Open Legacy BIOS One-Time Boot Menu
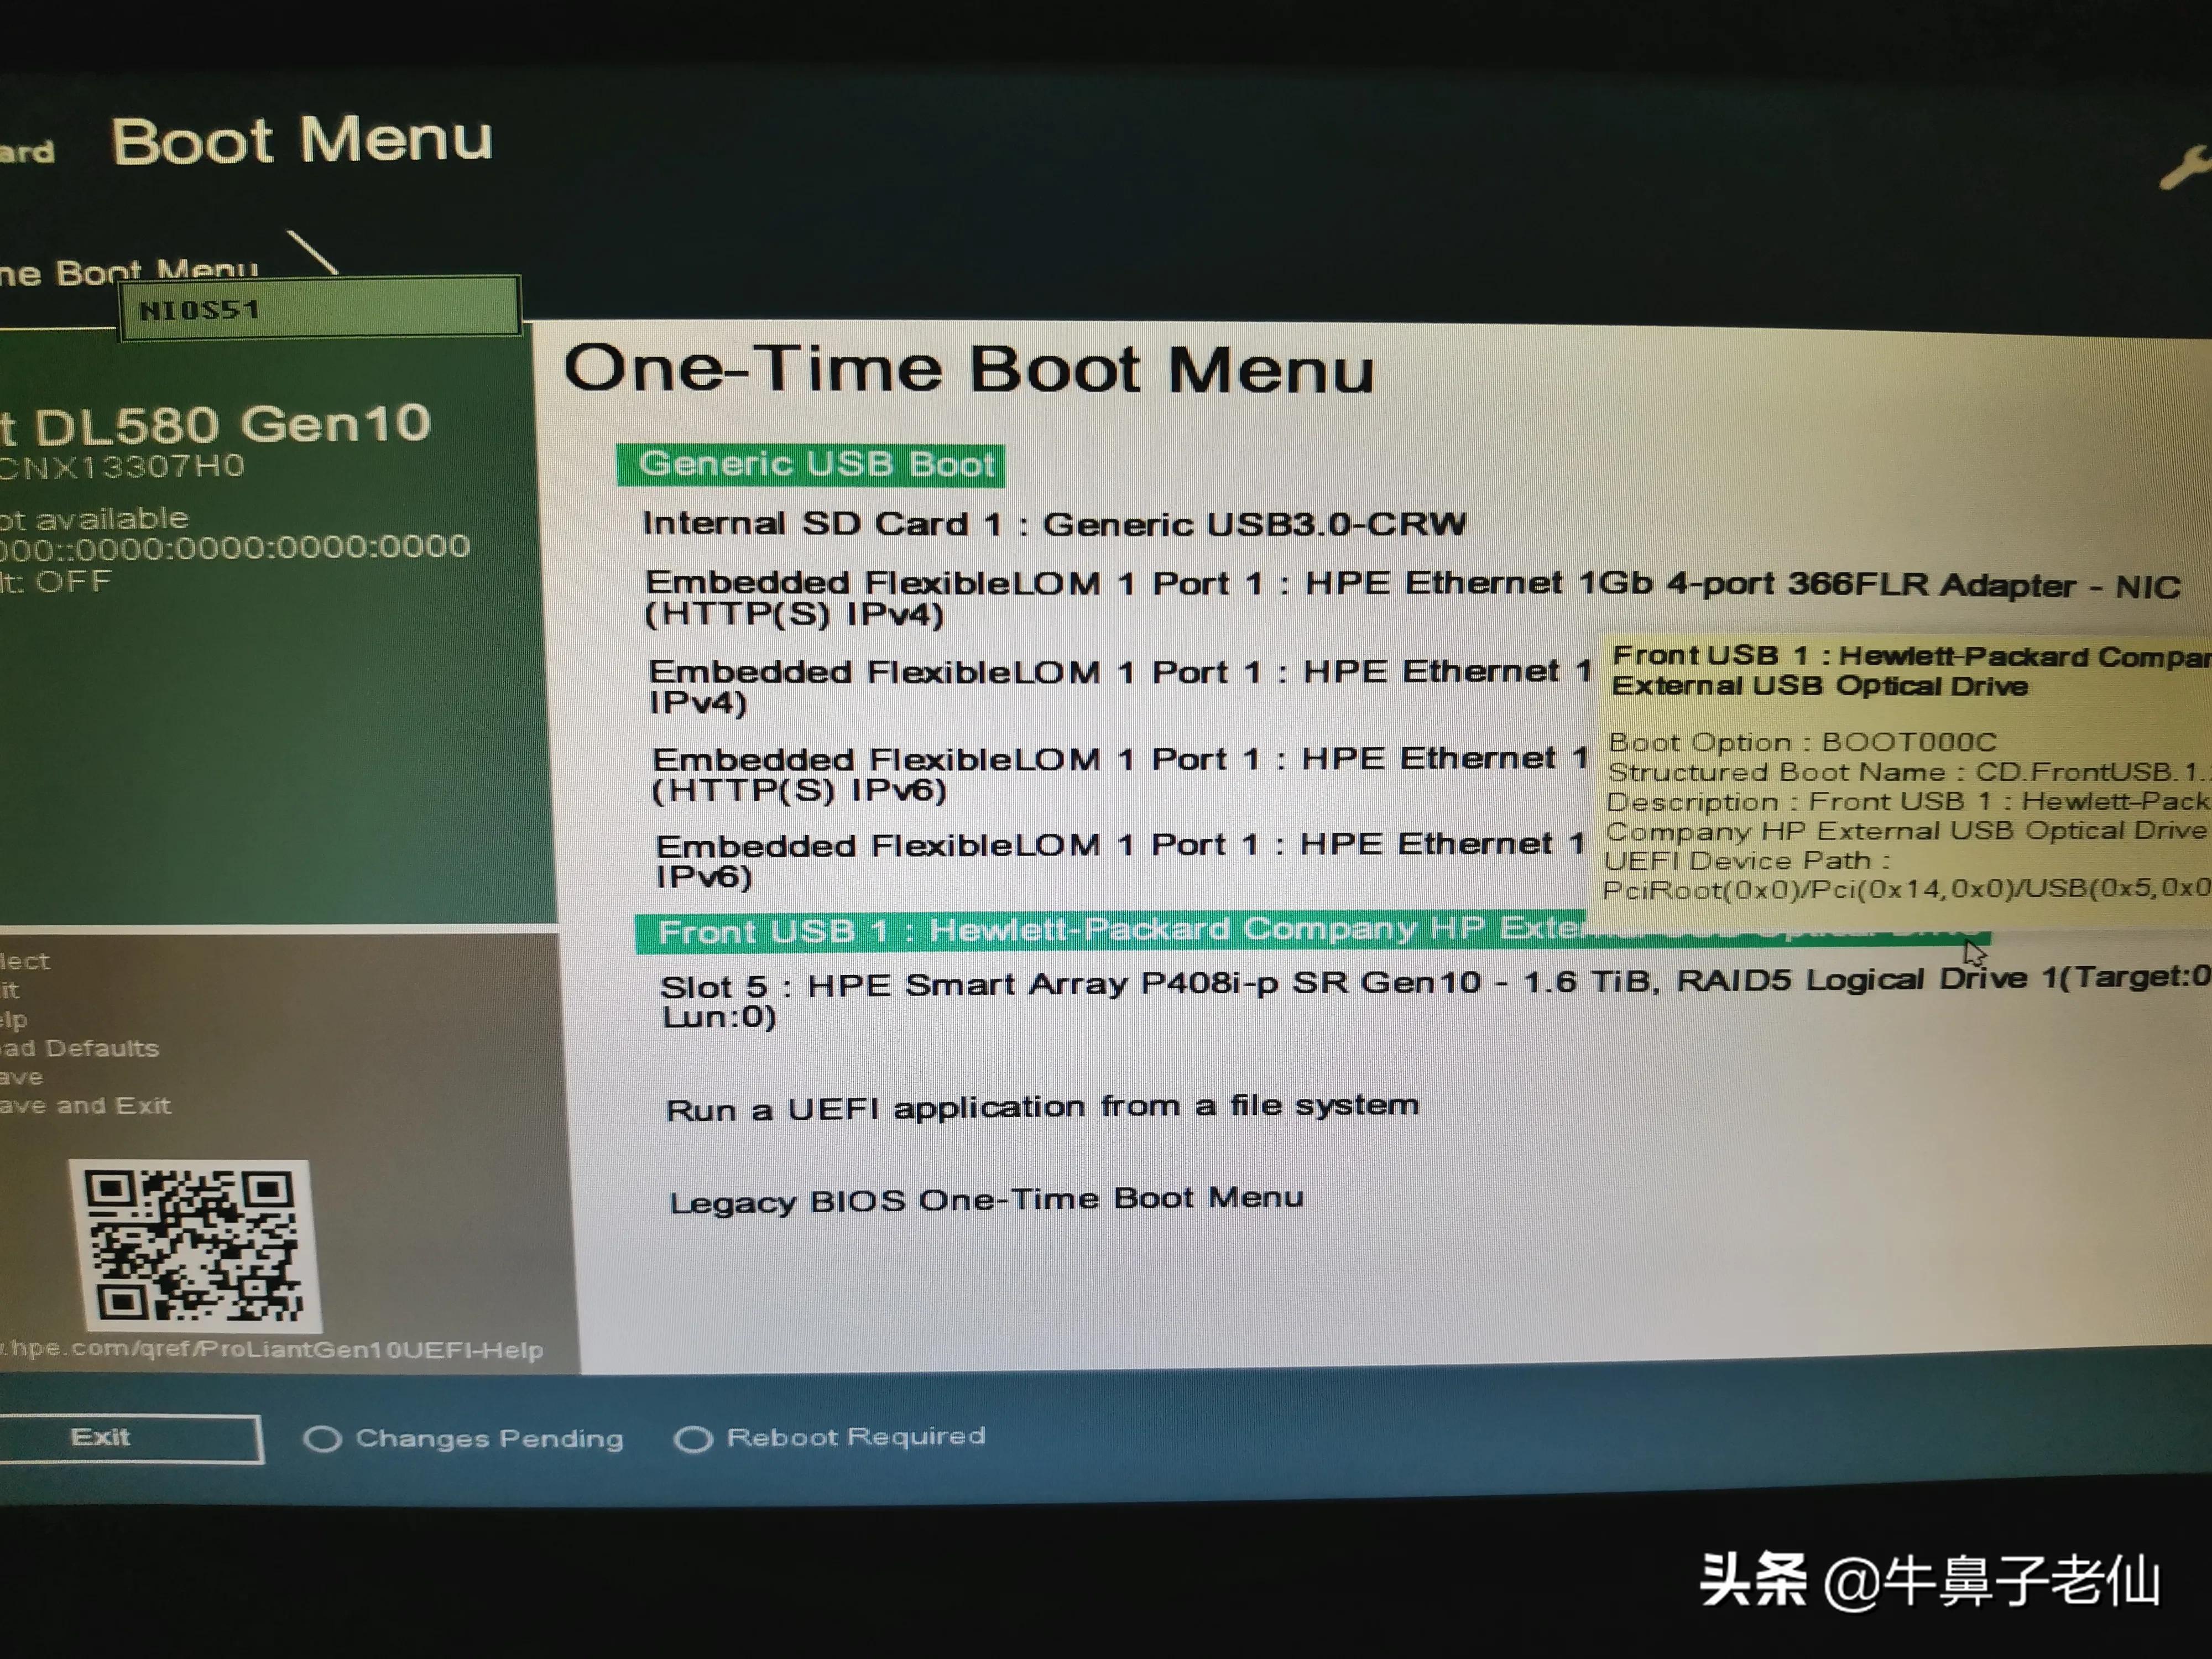The height and width of the screenshot is (1659, 2212). [986, 1199]
